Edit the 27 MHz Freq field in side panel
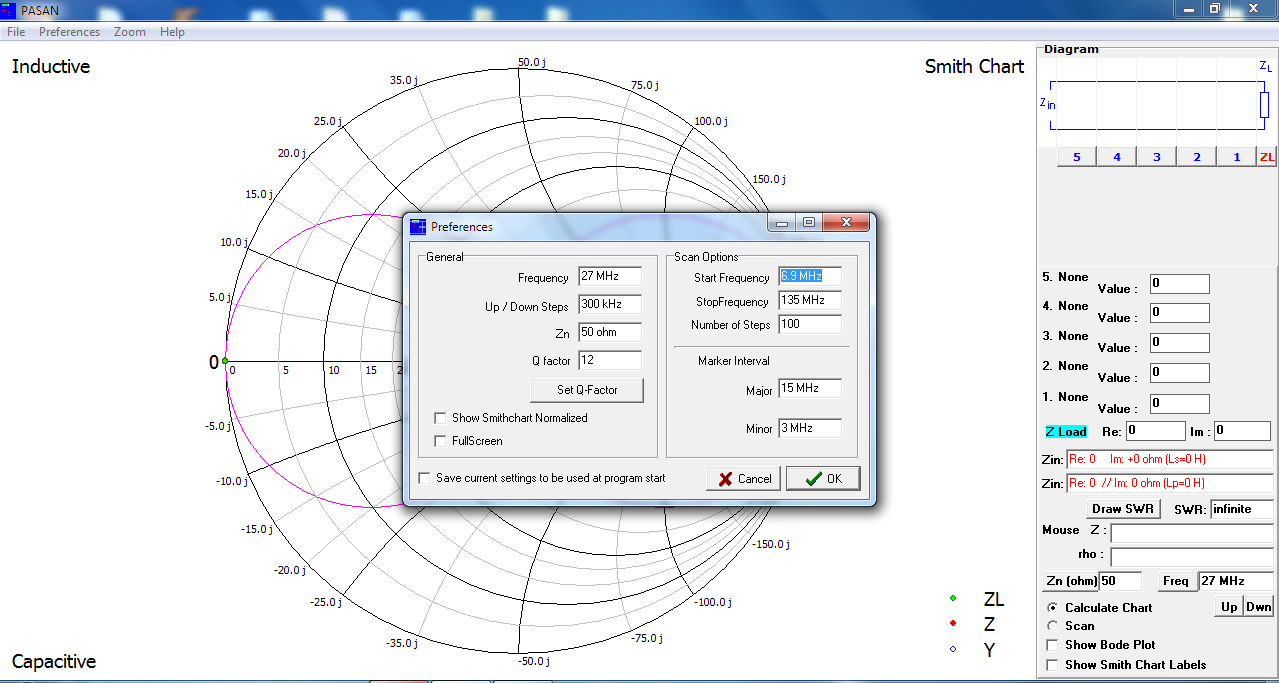This screenshot has width=1279, height=683. [1235, 581]
